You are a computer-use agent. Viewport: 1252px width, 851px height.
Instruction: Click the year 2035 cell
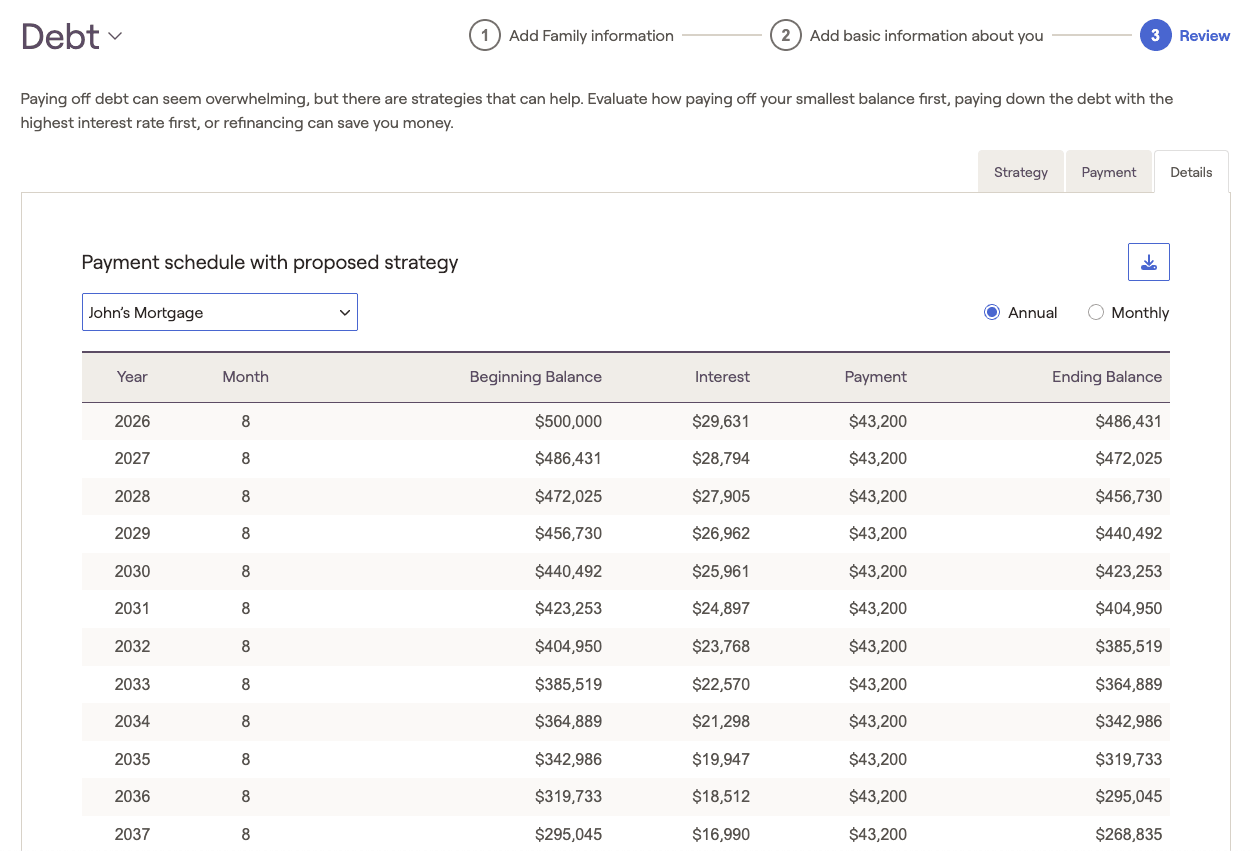[132, 760]
